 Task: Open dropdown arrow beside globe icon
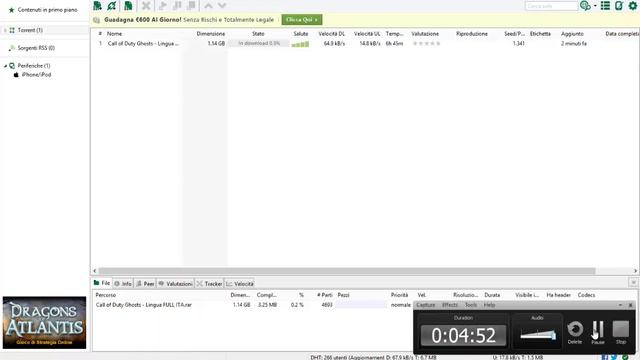(x=595, y=6)
